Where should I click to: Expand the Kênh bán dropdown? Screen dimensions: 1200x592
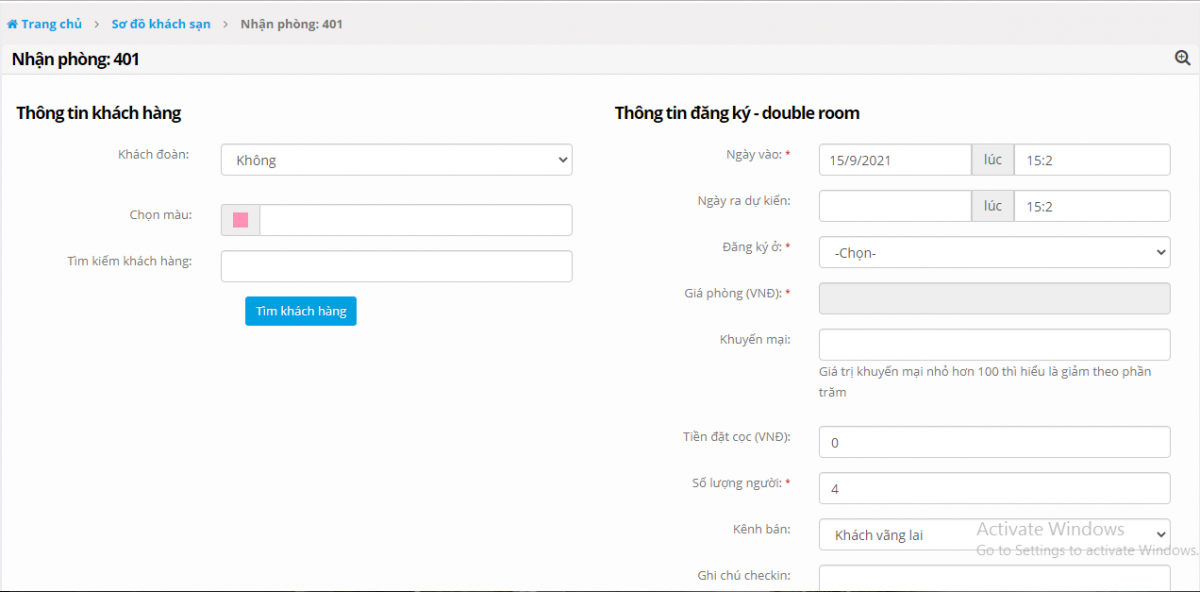[x=994, y=535]
